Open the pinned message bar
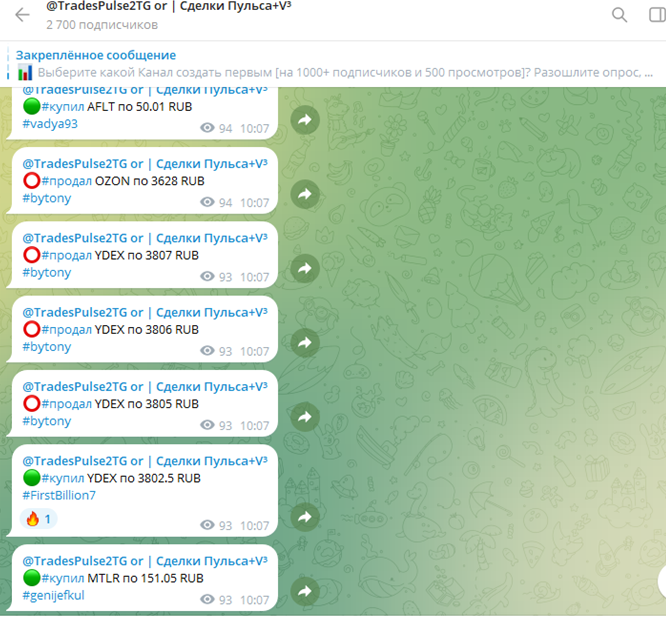Viewport: 666px width, 618px height. [333, 64]
